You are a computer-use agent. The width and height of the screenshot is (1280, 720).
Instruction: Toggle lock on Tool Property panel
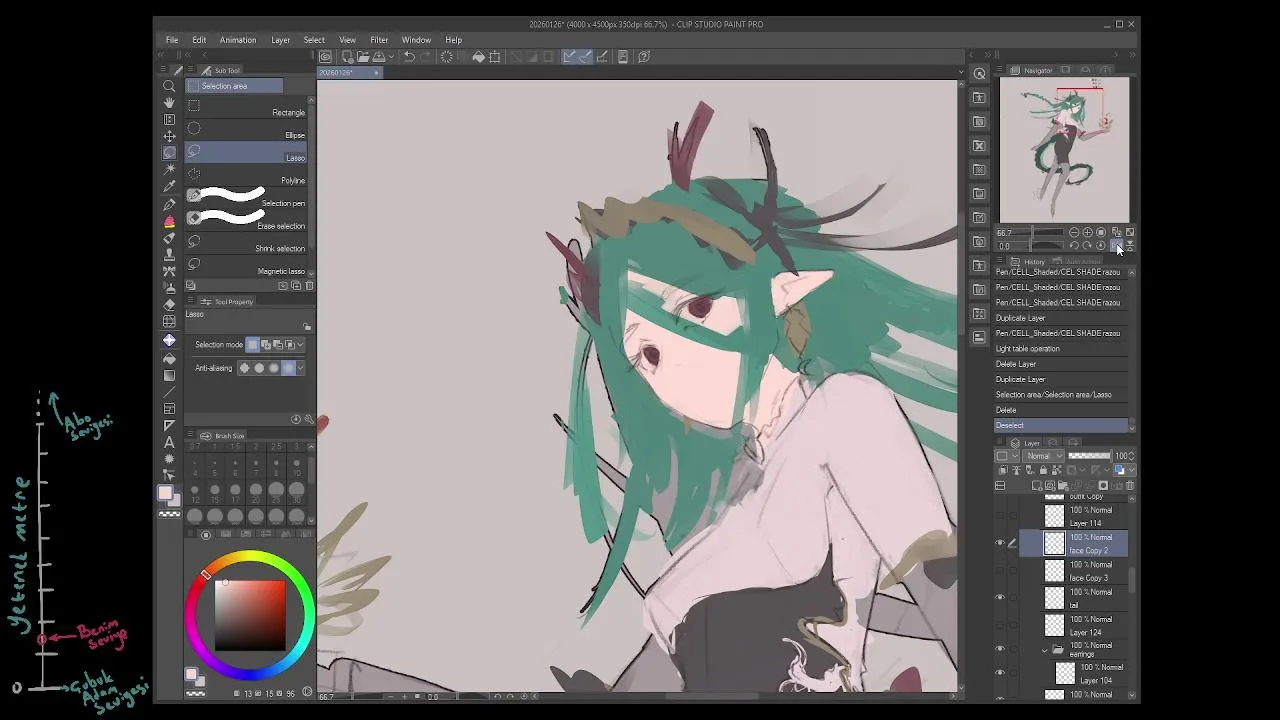307,327
